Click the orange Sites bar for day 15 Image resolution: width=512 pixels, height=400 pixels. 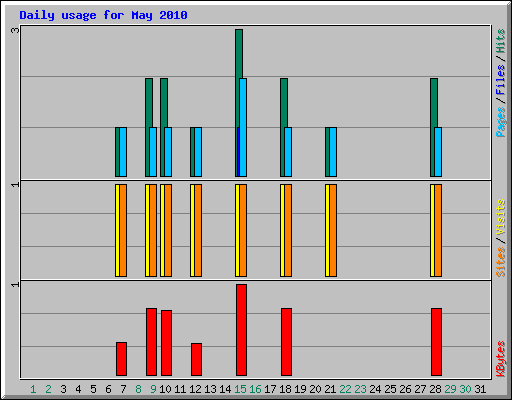pyautogui.click(x=243, y=230)
